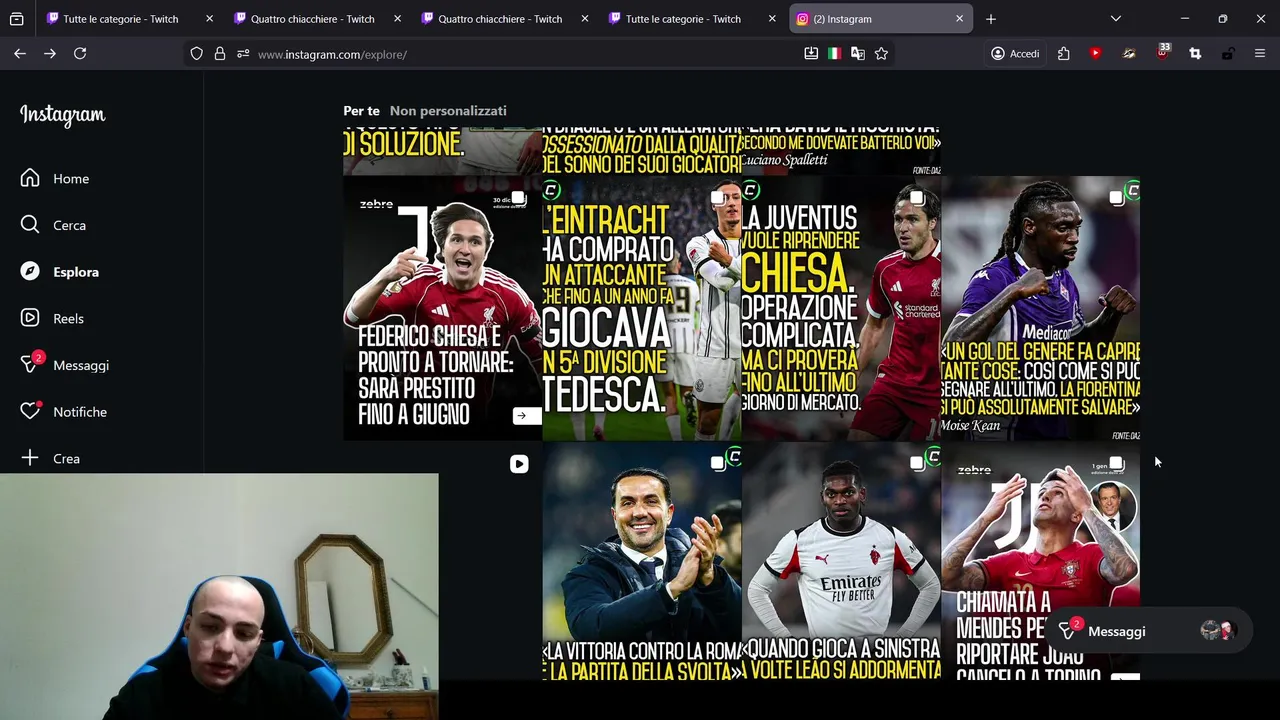Click Crea plus in sidebar
Viewport: 1280px width, 720px height.
[x=52, y=458]
